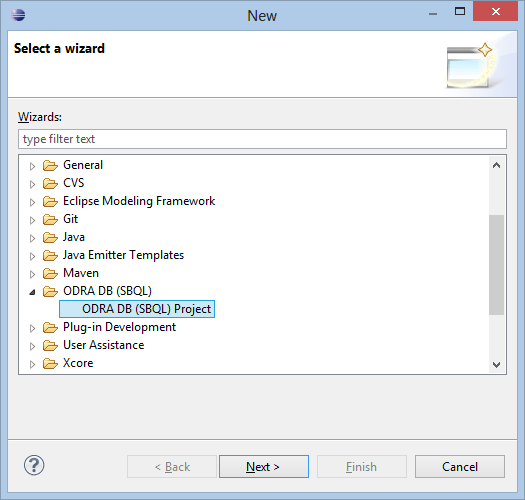Maximize the New wizard window
Viewport: 525px width, 500px height.
click(x=460, y=12)
